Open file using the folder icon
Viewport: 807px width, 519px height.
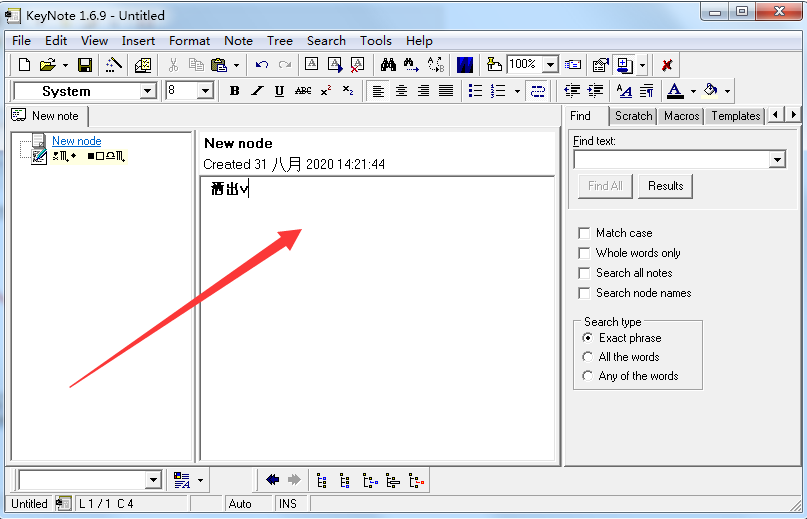pos(47,65)
